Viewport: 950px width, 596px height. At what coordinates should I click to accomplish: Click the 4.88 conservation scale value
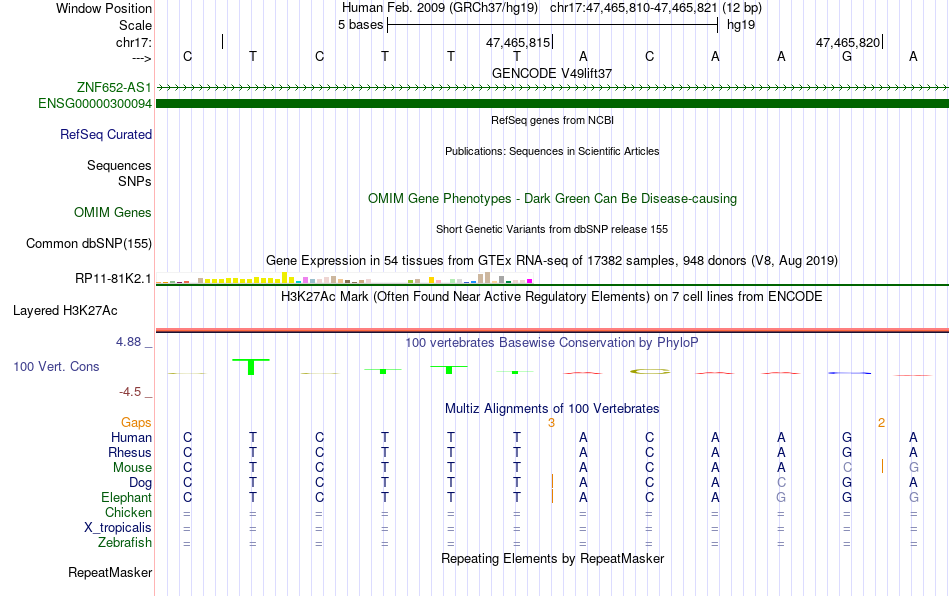129,342
